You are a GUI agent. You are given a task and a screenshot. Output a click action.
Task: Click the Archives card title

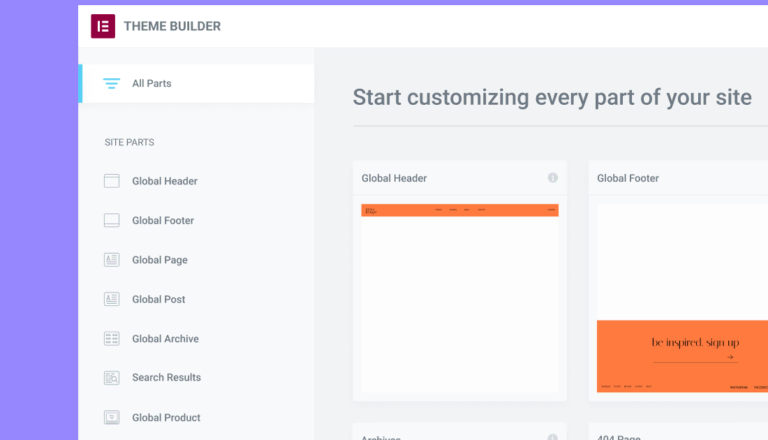(x=381, y=437)
